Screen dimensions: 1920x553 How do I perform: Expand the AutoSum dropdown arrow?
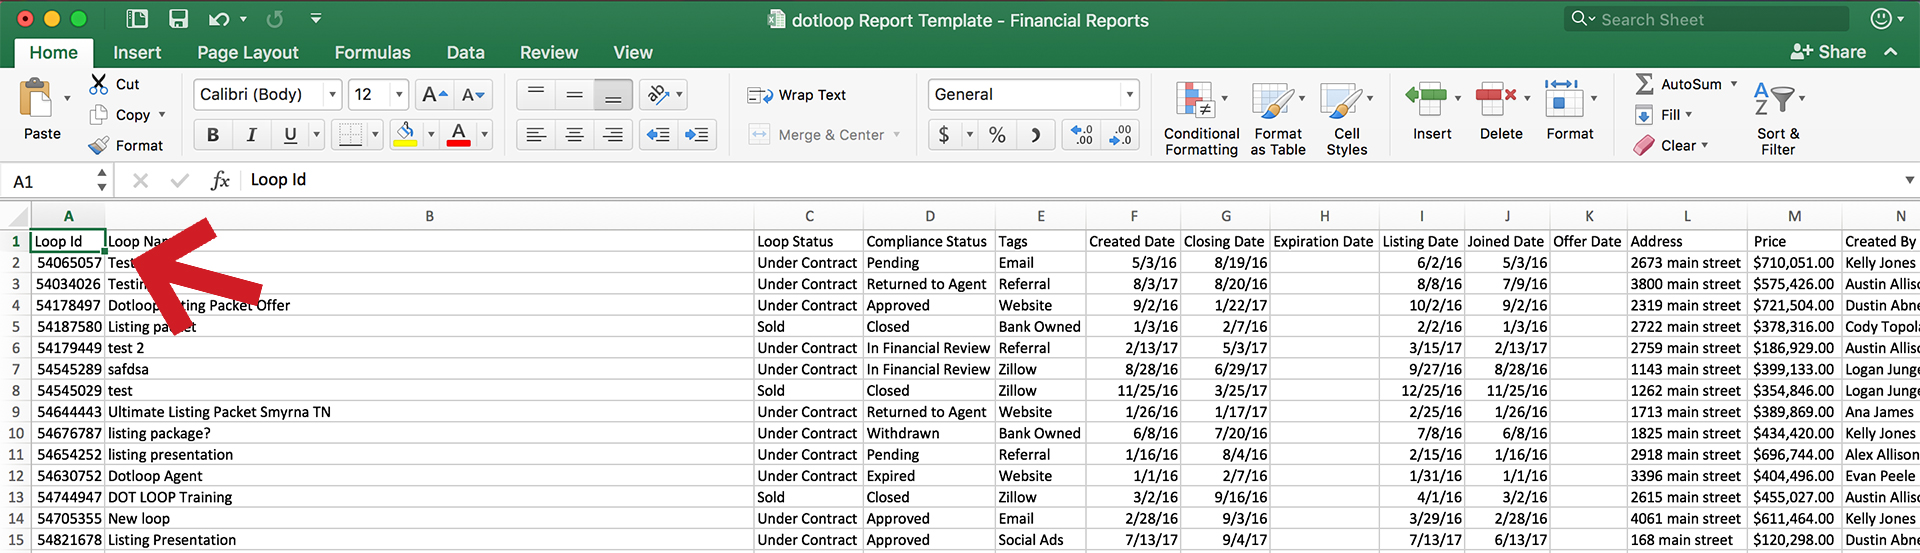point(1734,84)
